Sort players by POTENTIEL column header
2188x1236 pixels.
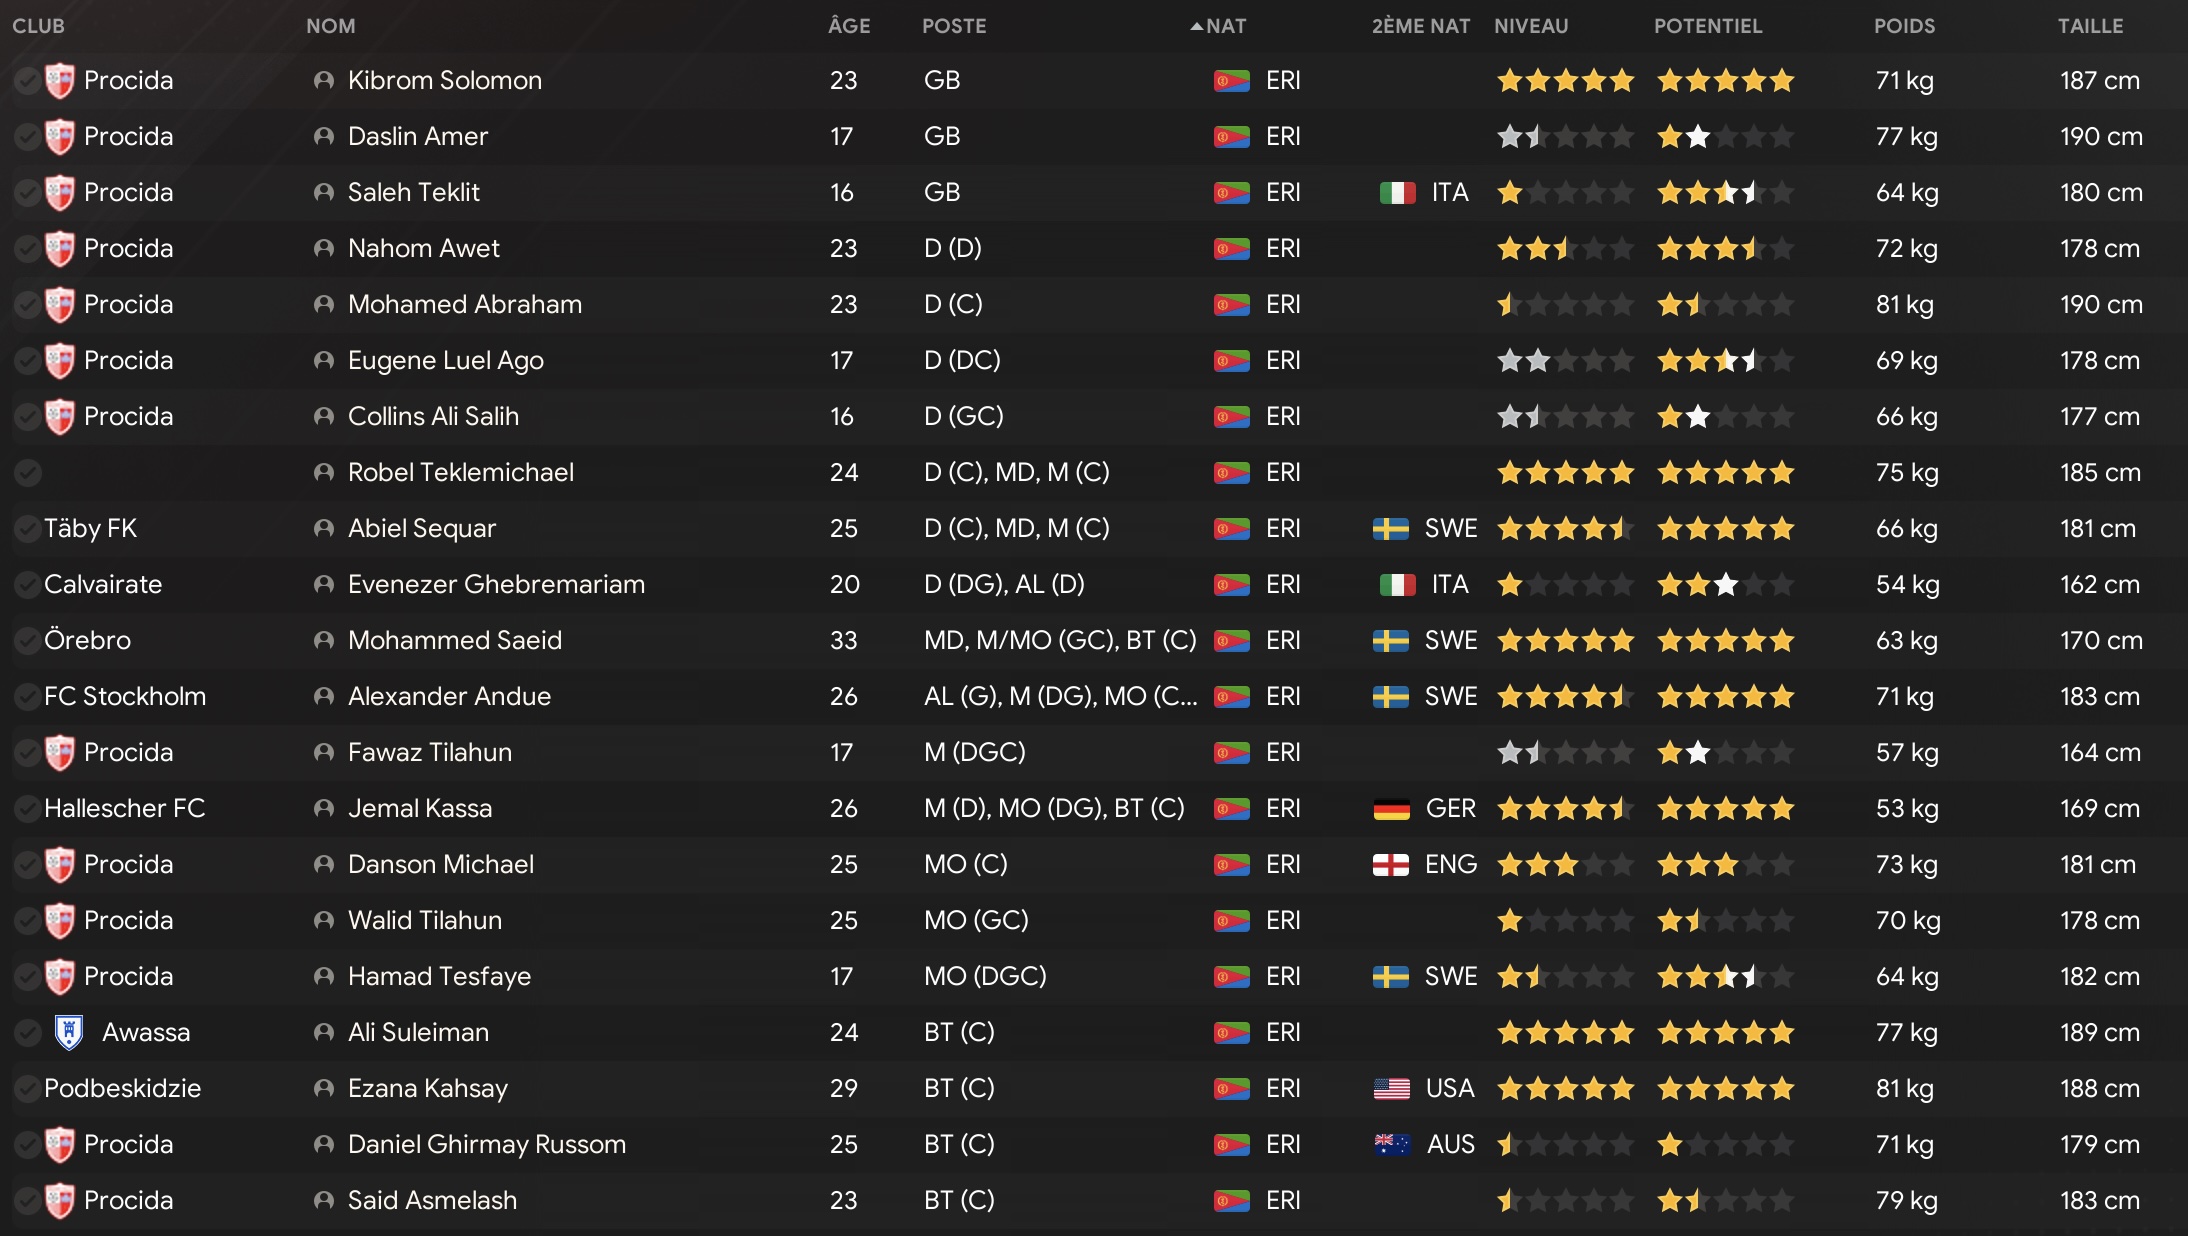1707,26
